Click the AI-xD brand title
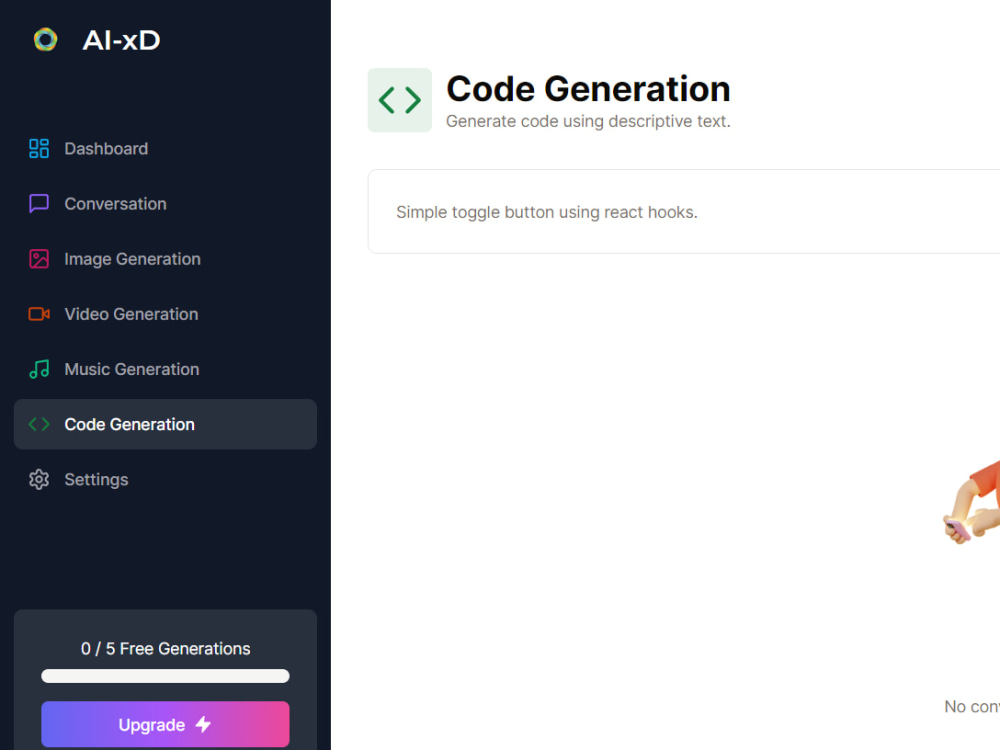This screenshot has height=750, width=1000. [x=121, y=40]
